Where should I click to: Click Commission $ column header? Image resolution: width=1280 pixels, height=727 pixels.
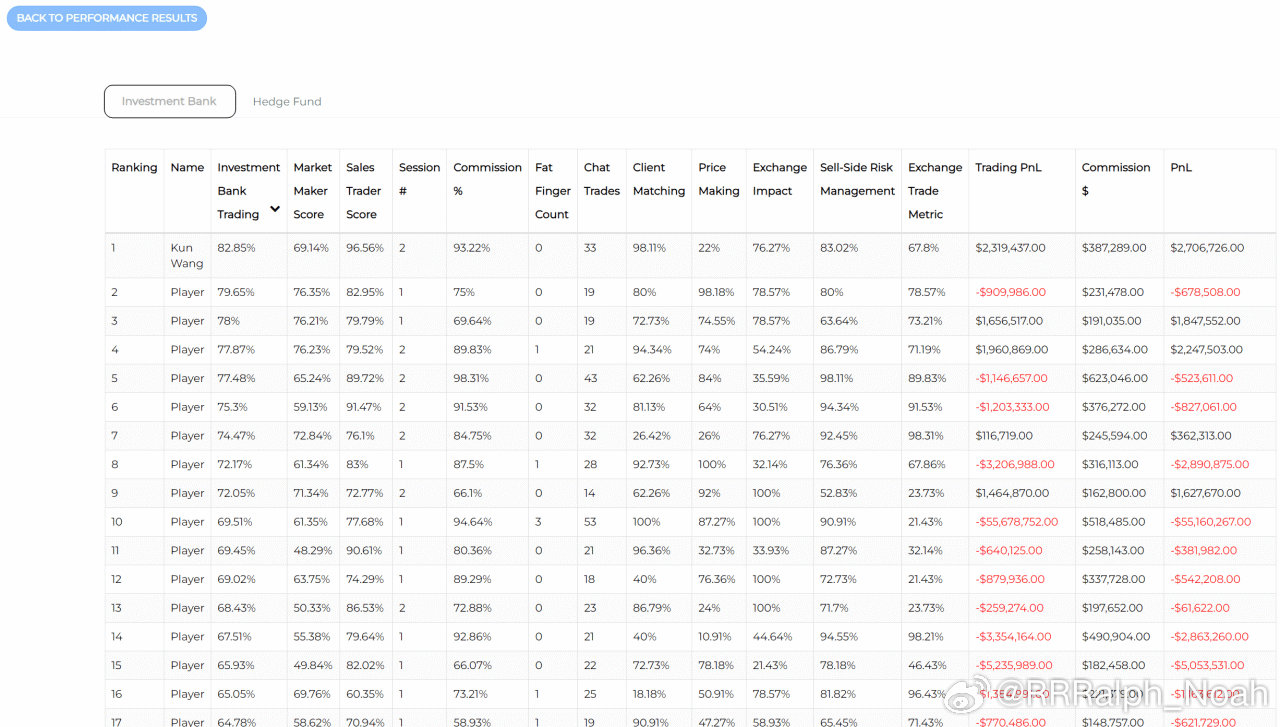pos(1116,179)
